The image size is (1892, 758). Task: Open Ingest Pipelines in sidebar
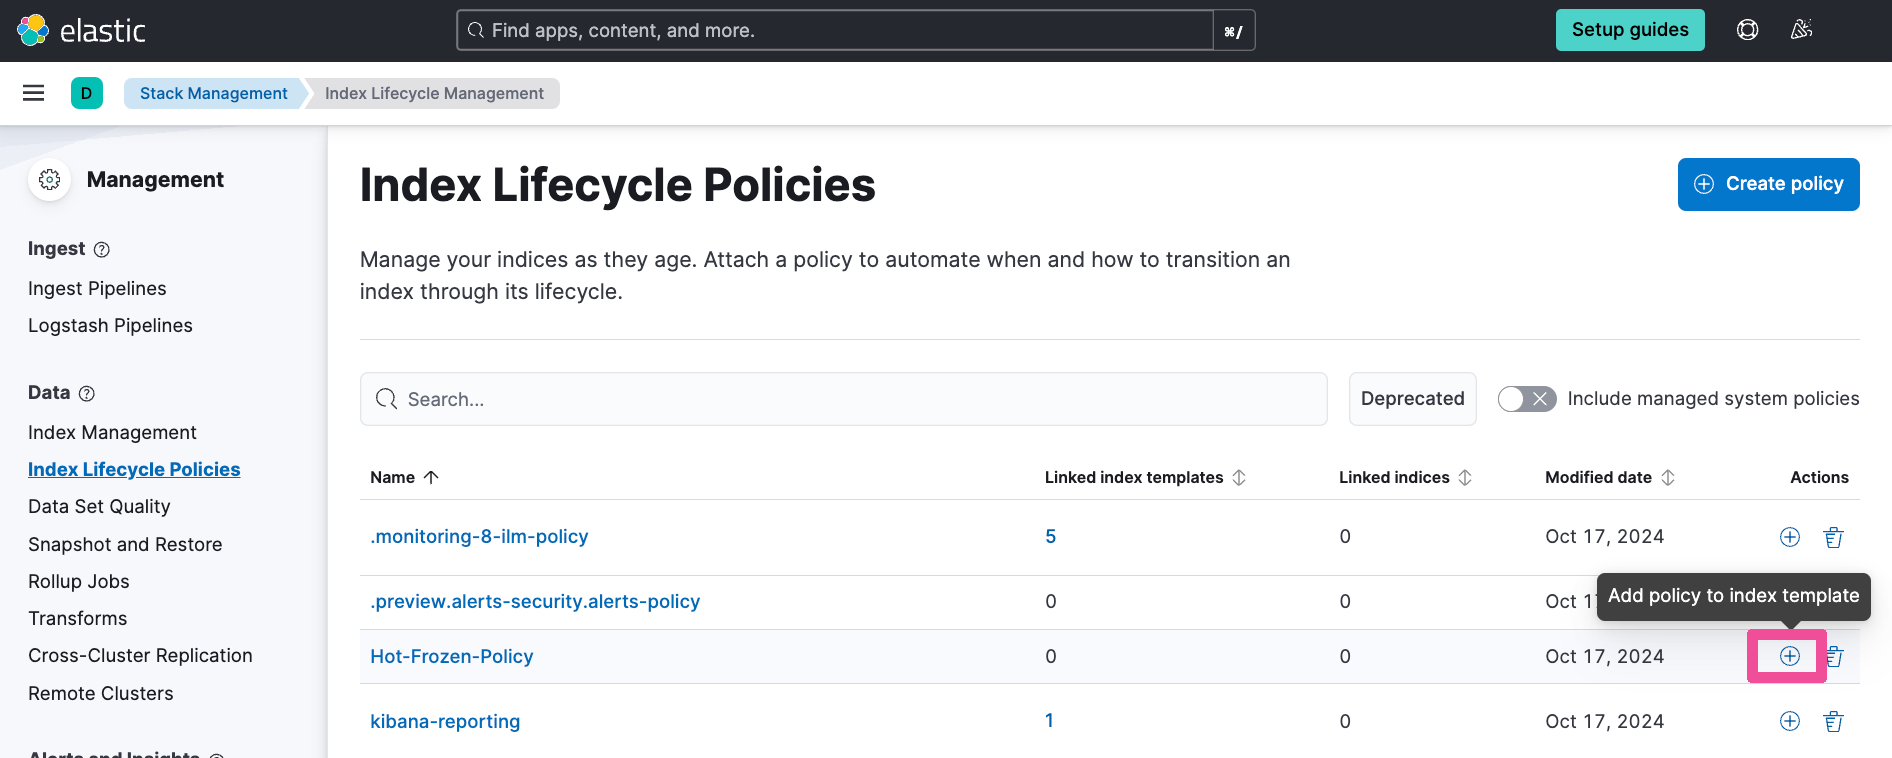pyautogui.click(x=97, y=288)
